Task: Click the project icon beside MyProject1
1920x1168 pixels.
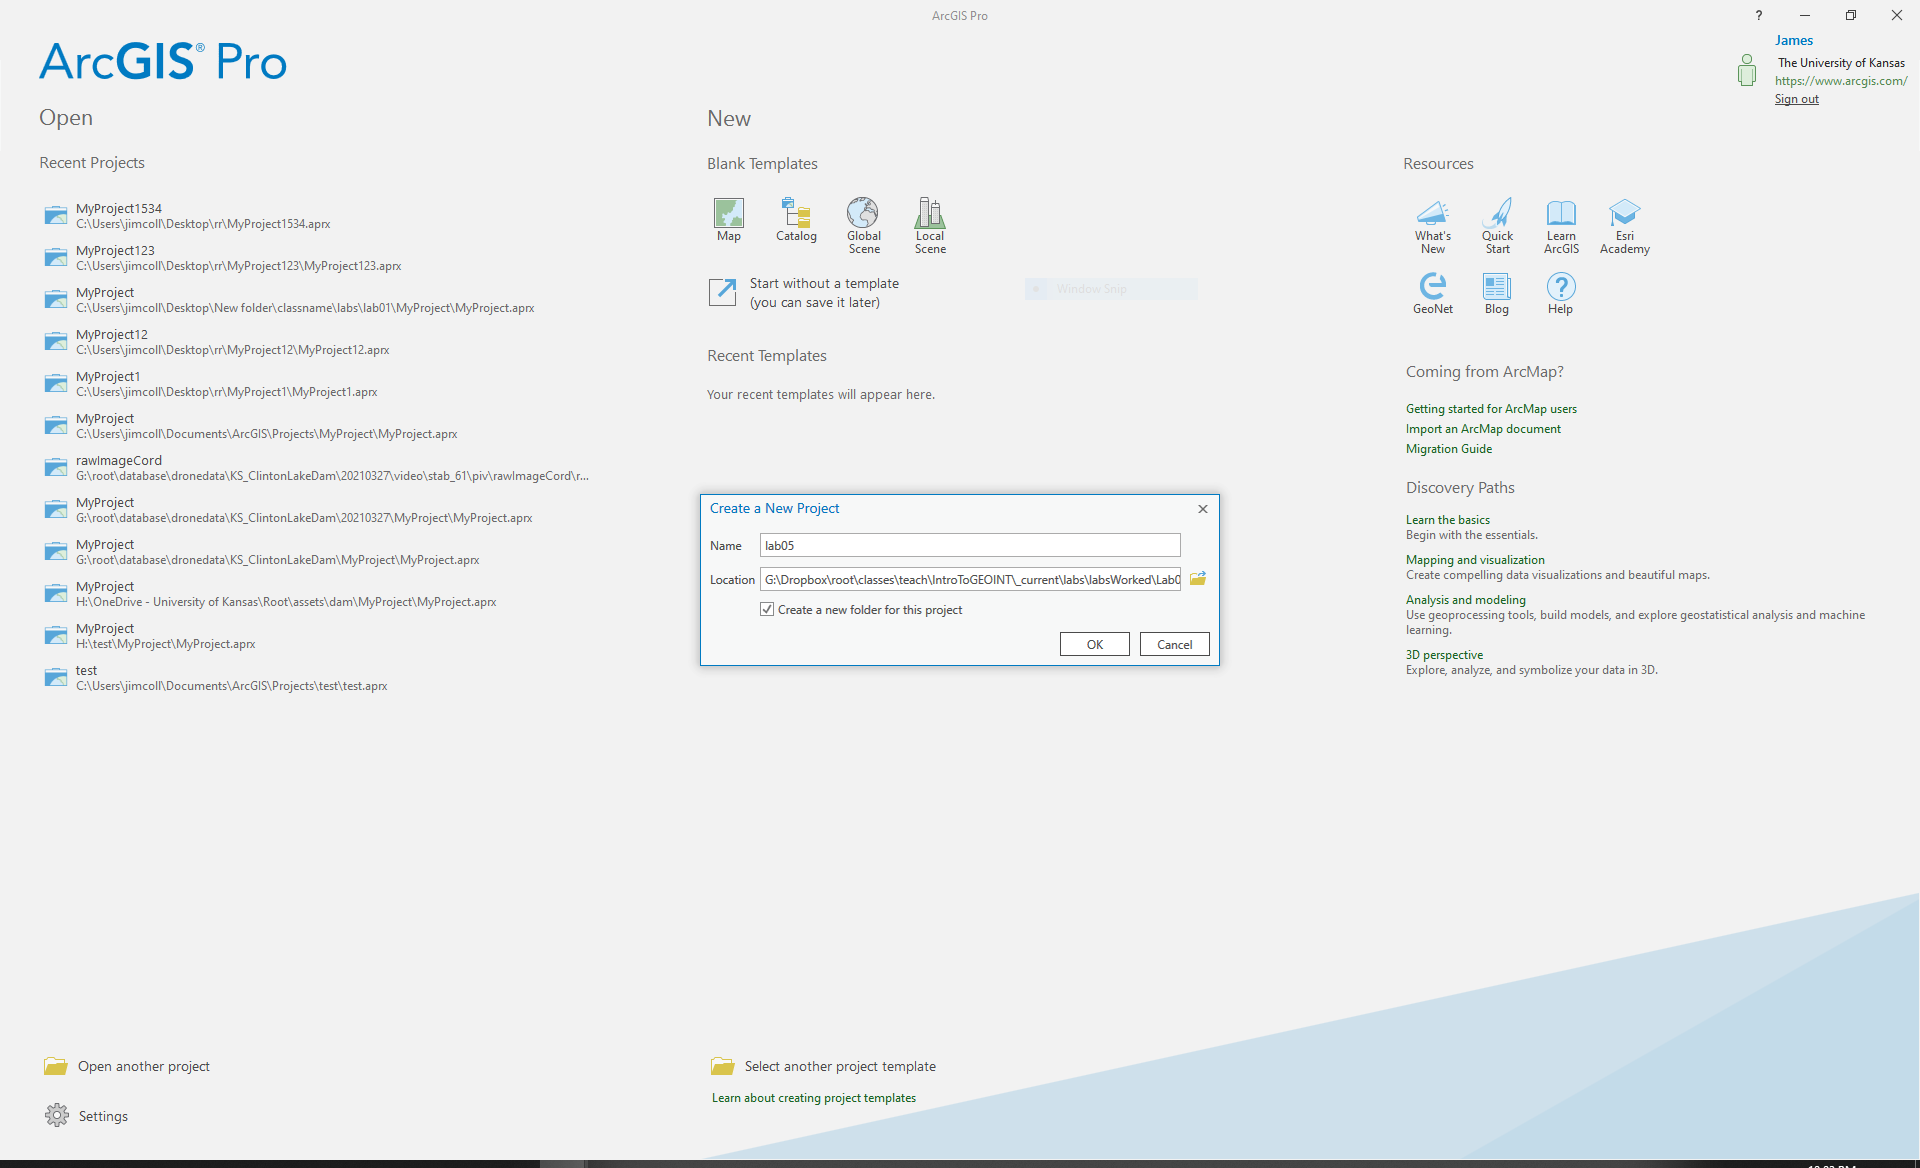Action: coord(56,383)
